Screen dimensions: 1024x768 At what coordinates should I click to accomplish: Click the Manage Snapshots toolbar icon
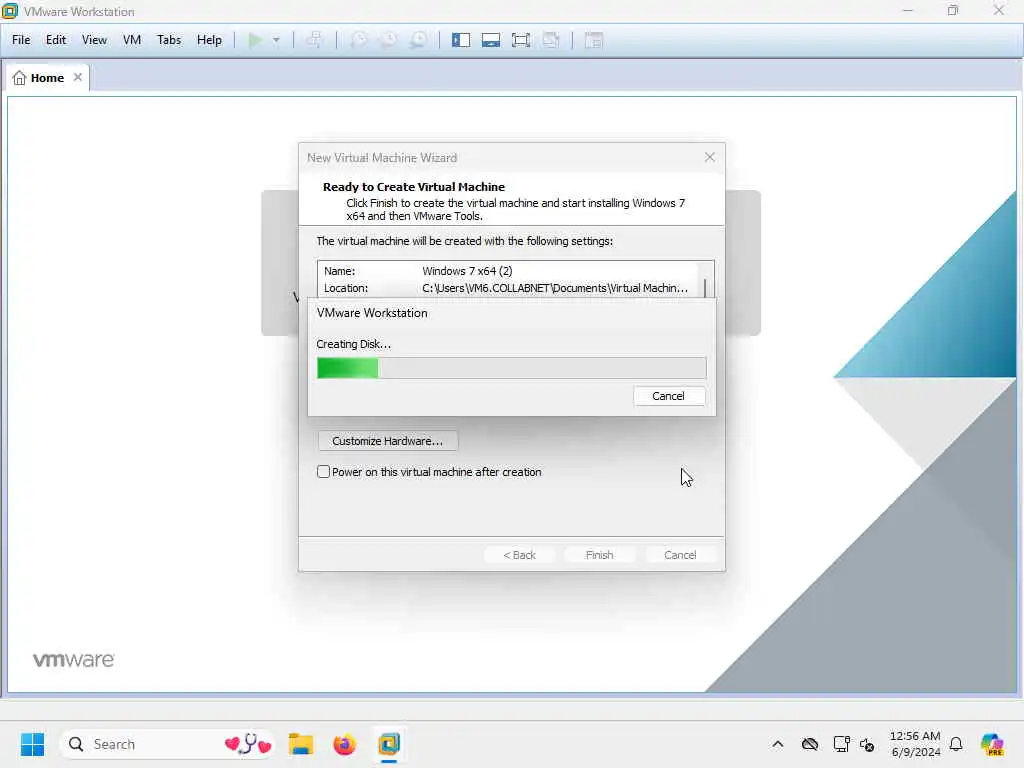(x=419, y=40)
